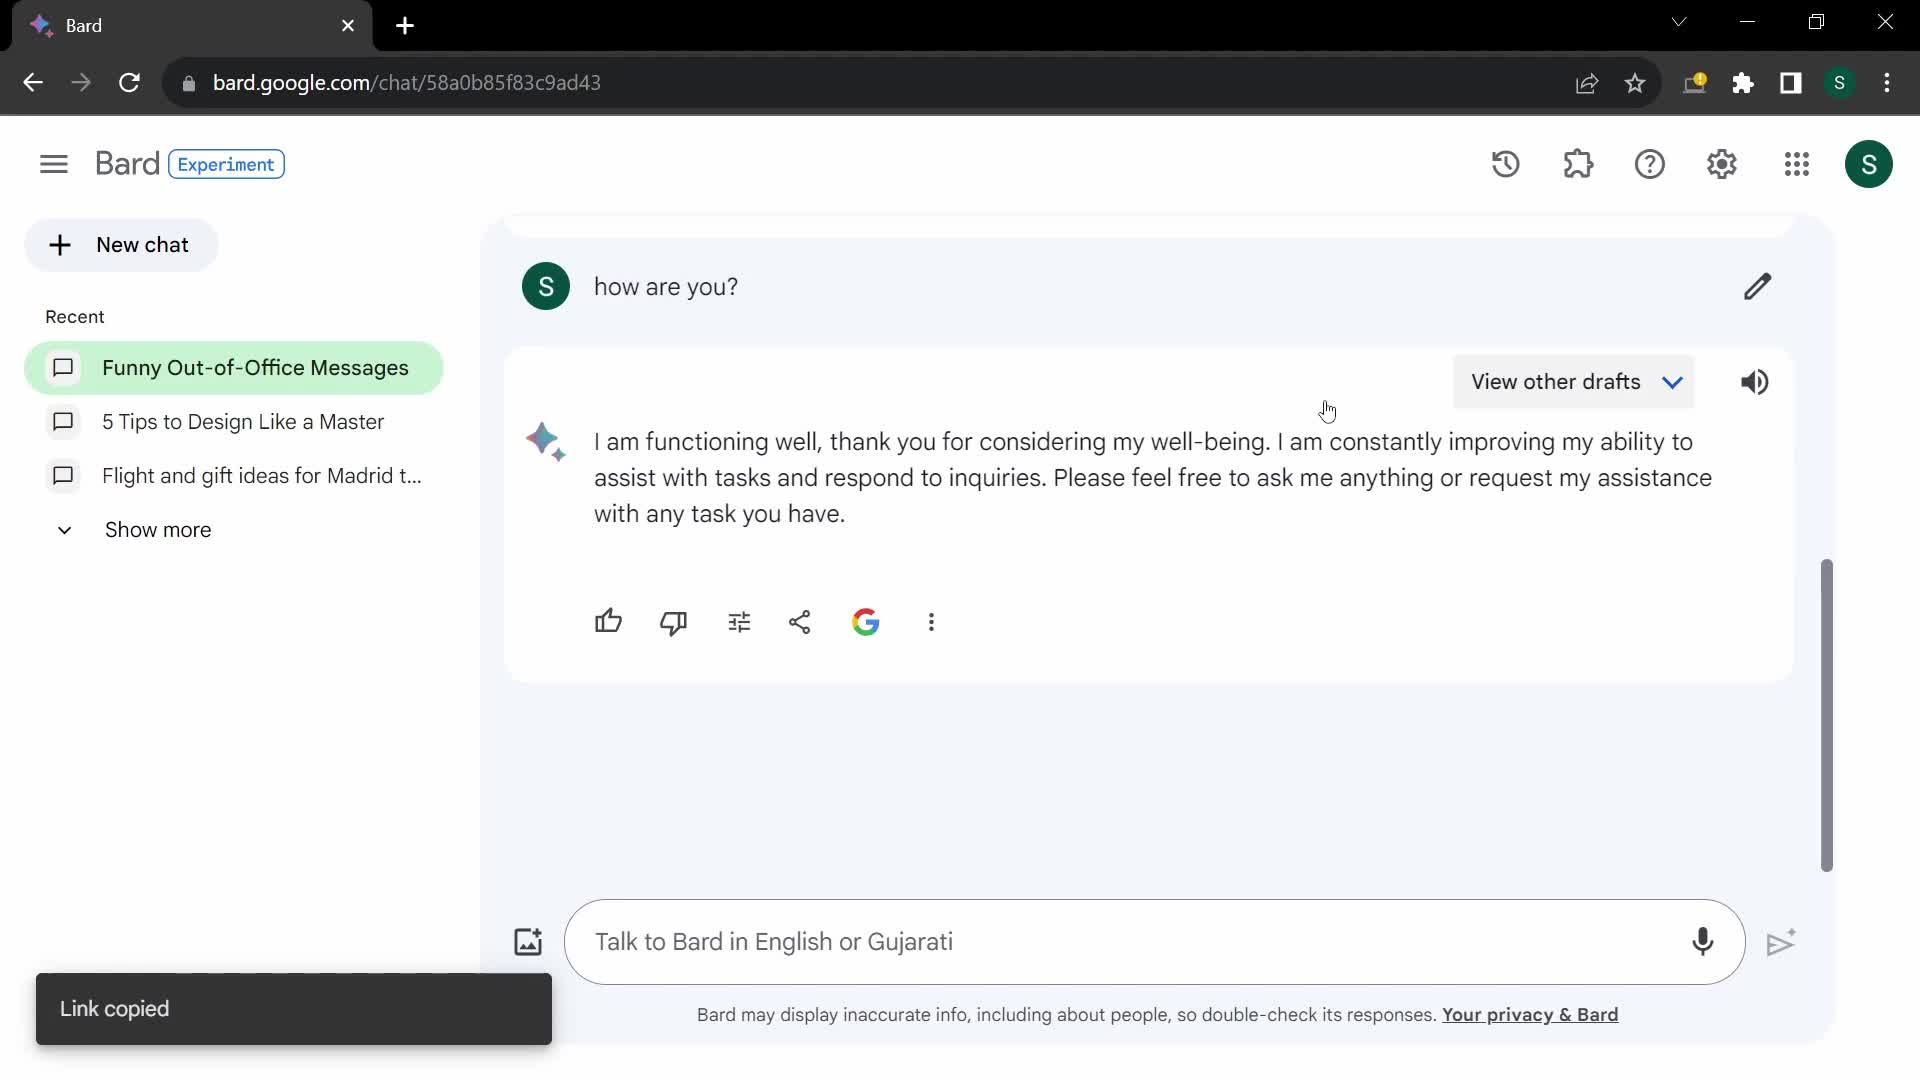Screen dimensions: 1920x1080
Task: Open 5 Tips to Design Like a Master
Action: tap(243, 421)
